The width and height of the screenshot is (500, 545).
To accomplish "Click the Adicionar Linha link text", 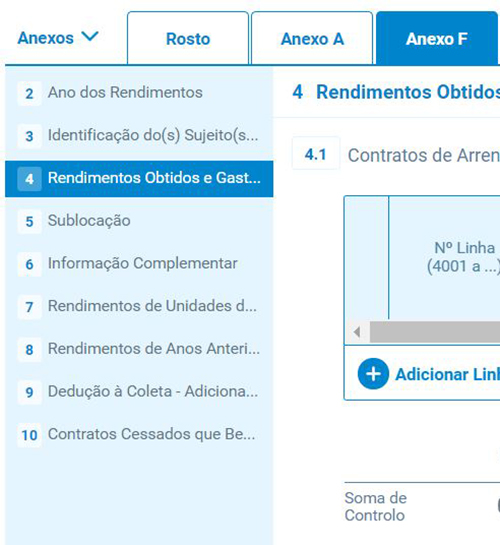I will coord(448,374).
